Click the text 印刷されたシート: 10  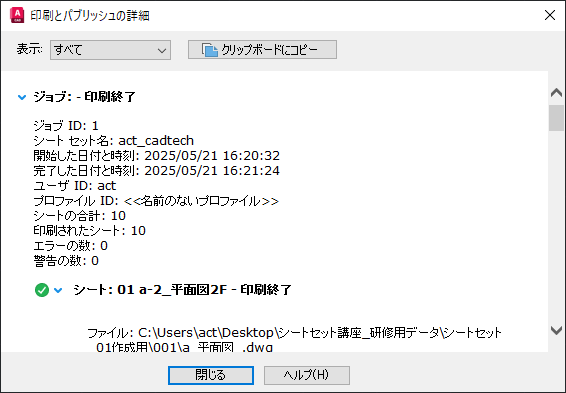click(x=90, y=231)
